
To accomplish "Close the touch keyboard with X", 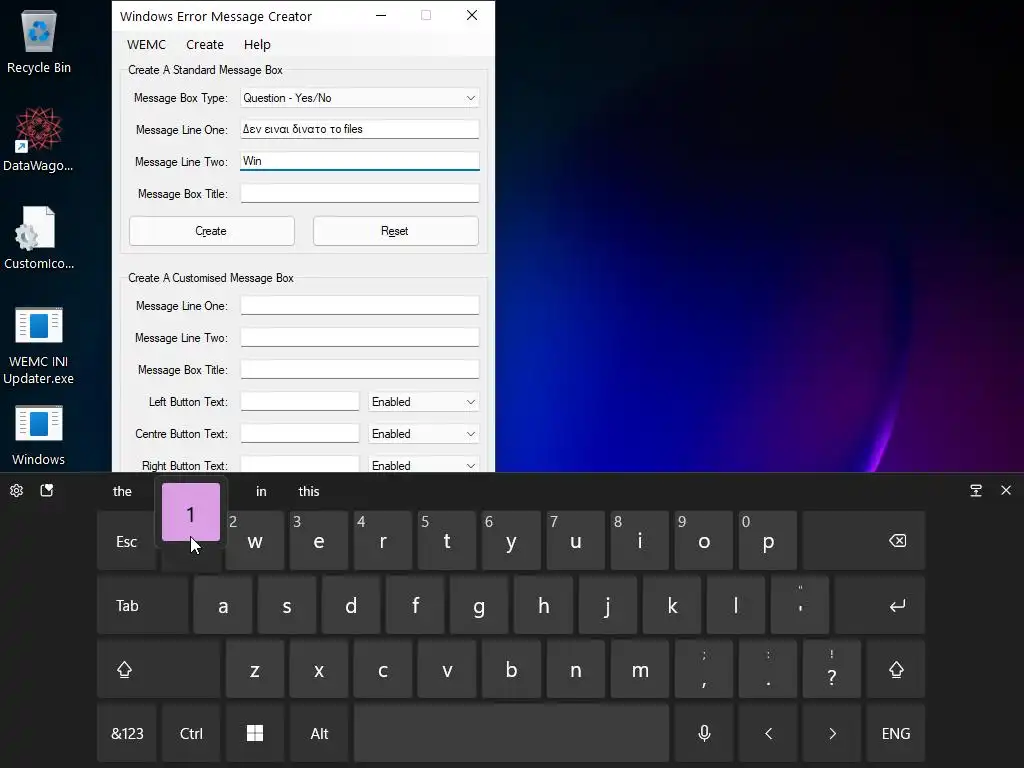I will pos(1006,490).
